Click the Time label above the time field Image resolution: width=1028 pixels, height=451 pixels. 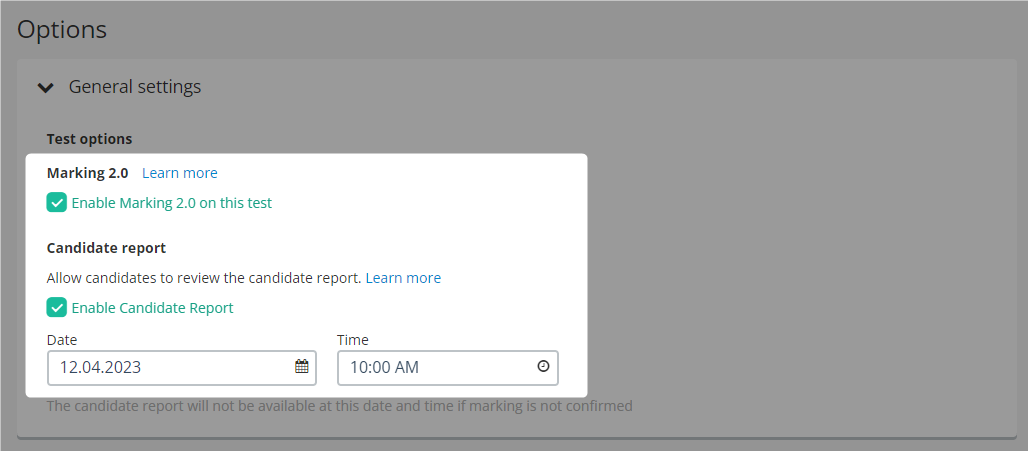[352, 340]
